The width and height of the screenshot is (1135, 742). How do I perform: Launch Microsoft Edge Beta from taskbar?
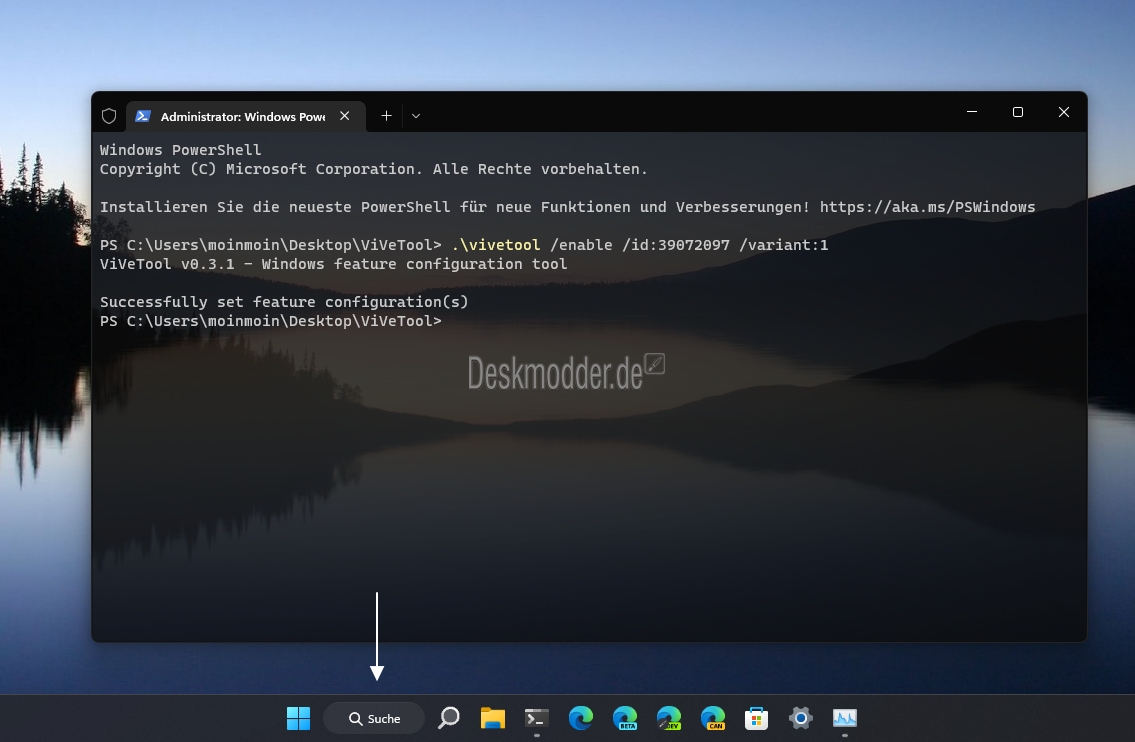pos(625,718)
